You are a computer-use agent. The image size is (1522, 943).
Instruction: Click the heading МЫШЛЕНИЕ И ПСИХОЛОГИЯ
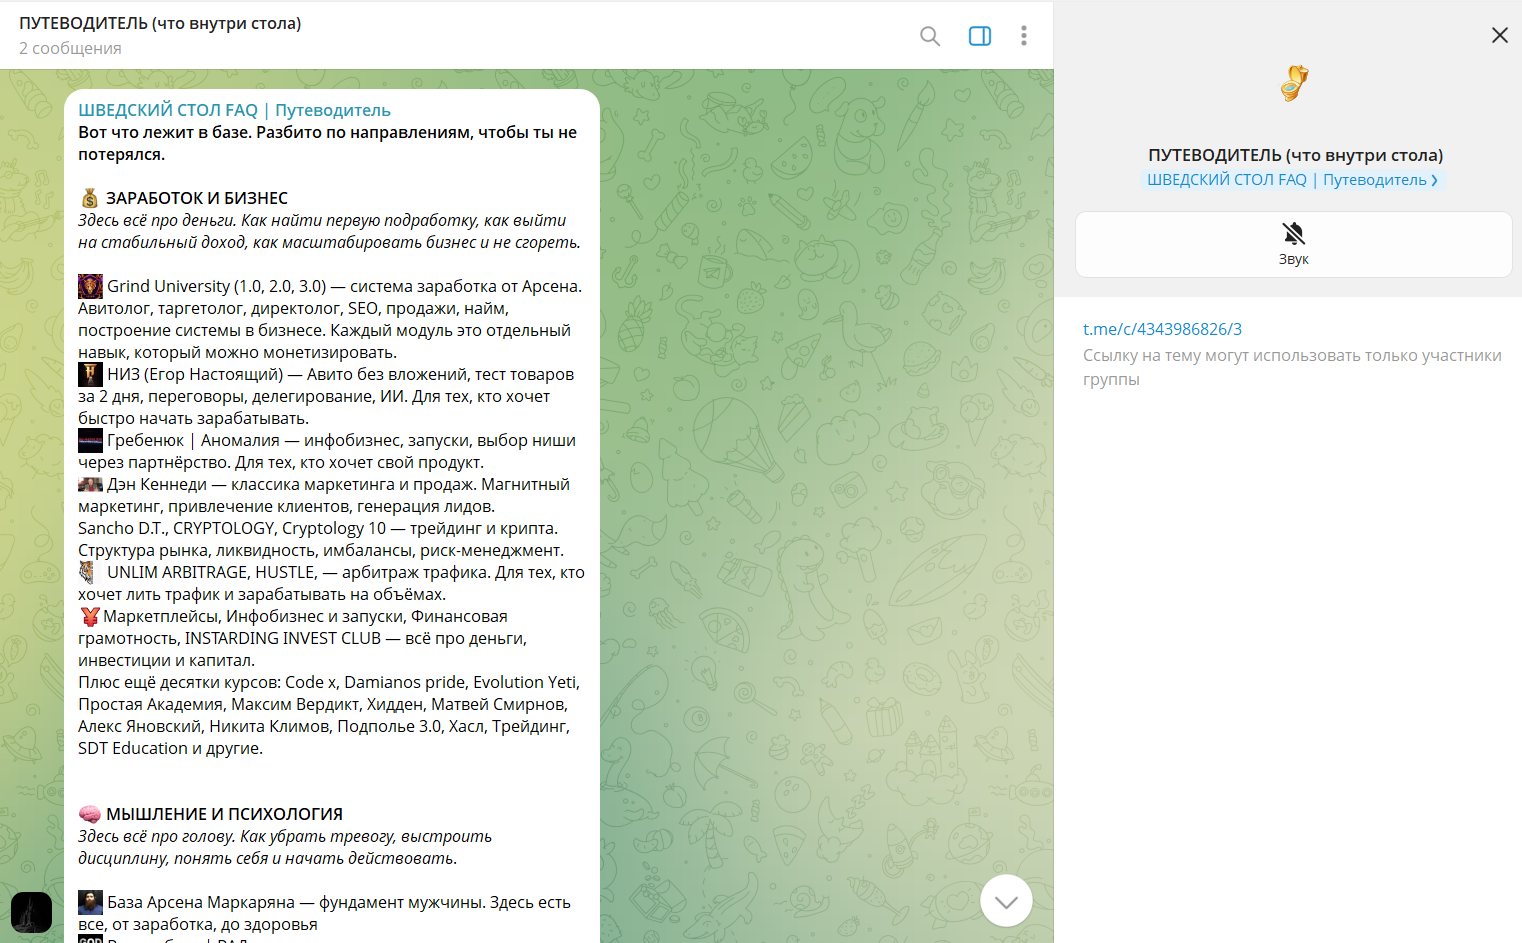pyautogui.click(x=224, y=814)
